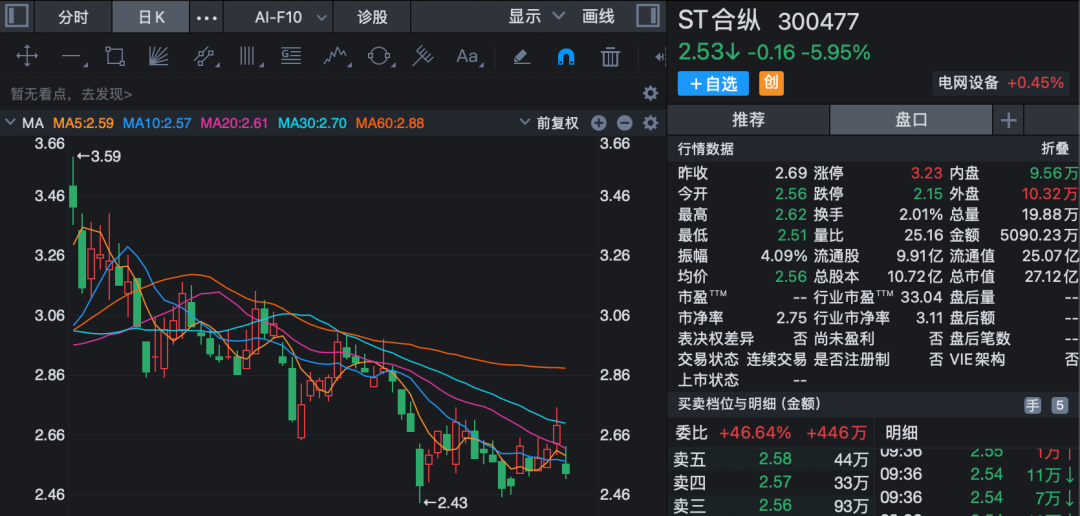Select the move/pan crosshair drawing tool
Viewport: 1080px width, 516px height.
coord(27,57)
